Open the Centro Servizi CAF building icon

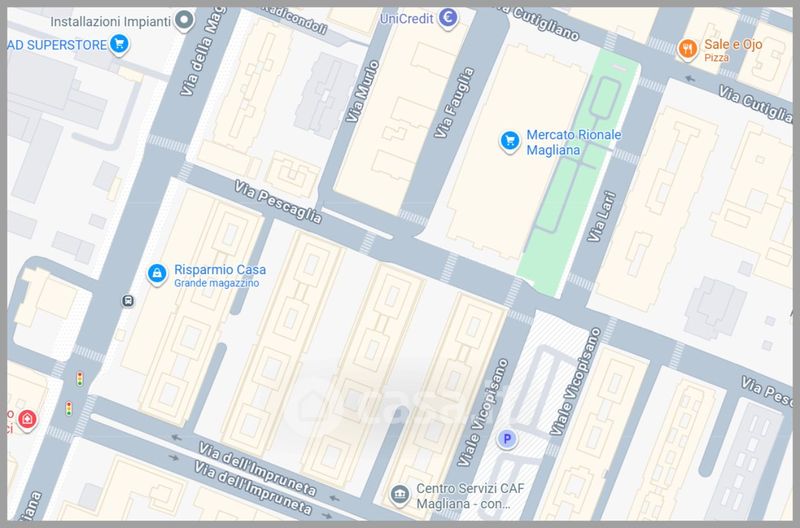coord(400,494)
